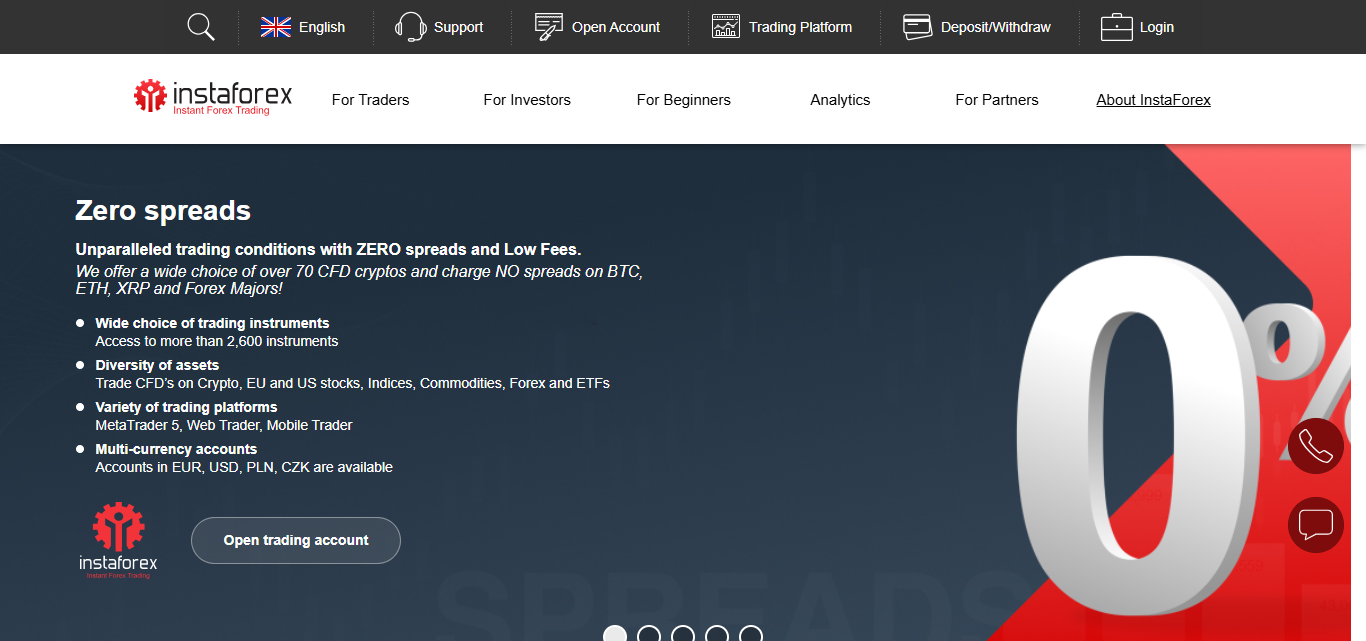Screen dimensions: 1366x641
Task: Select the first carousel slide dot
Action: pos(615,635)
